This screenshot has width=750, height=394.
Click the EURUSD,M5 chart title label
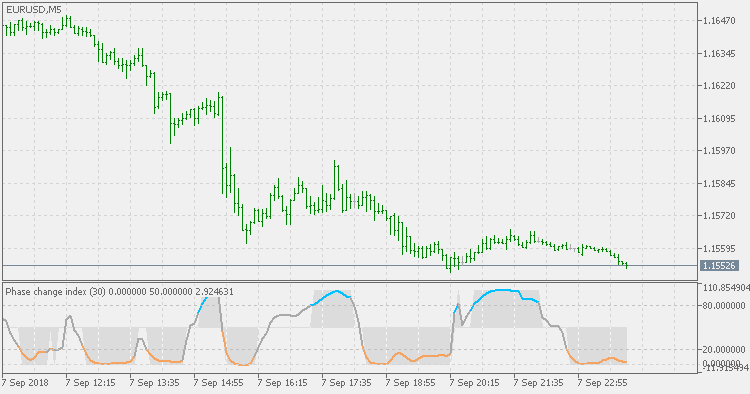(34, 10)
